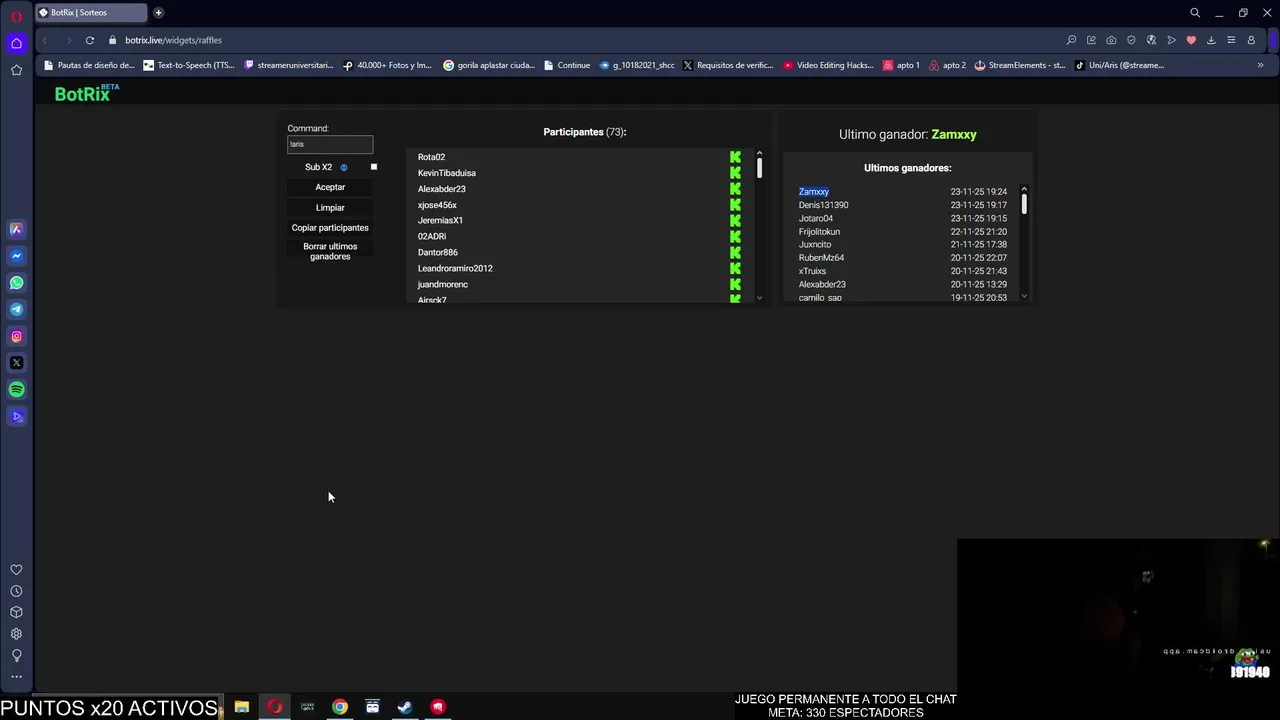Viewport: 1280px width, 720px height.
Task: Select winner Frijolitokun in list
Action: pyautogui.click(x=819, y=231)
